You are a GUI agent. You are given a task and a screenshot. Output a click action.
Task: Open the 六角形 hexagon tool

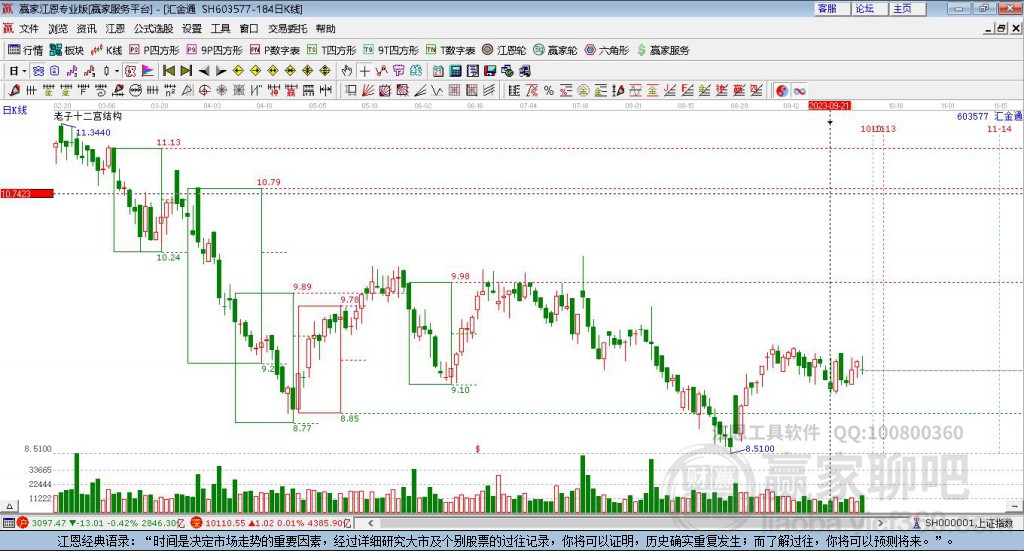click(607, 50)
